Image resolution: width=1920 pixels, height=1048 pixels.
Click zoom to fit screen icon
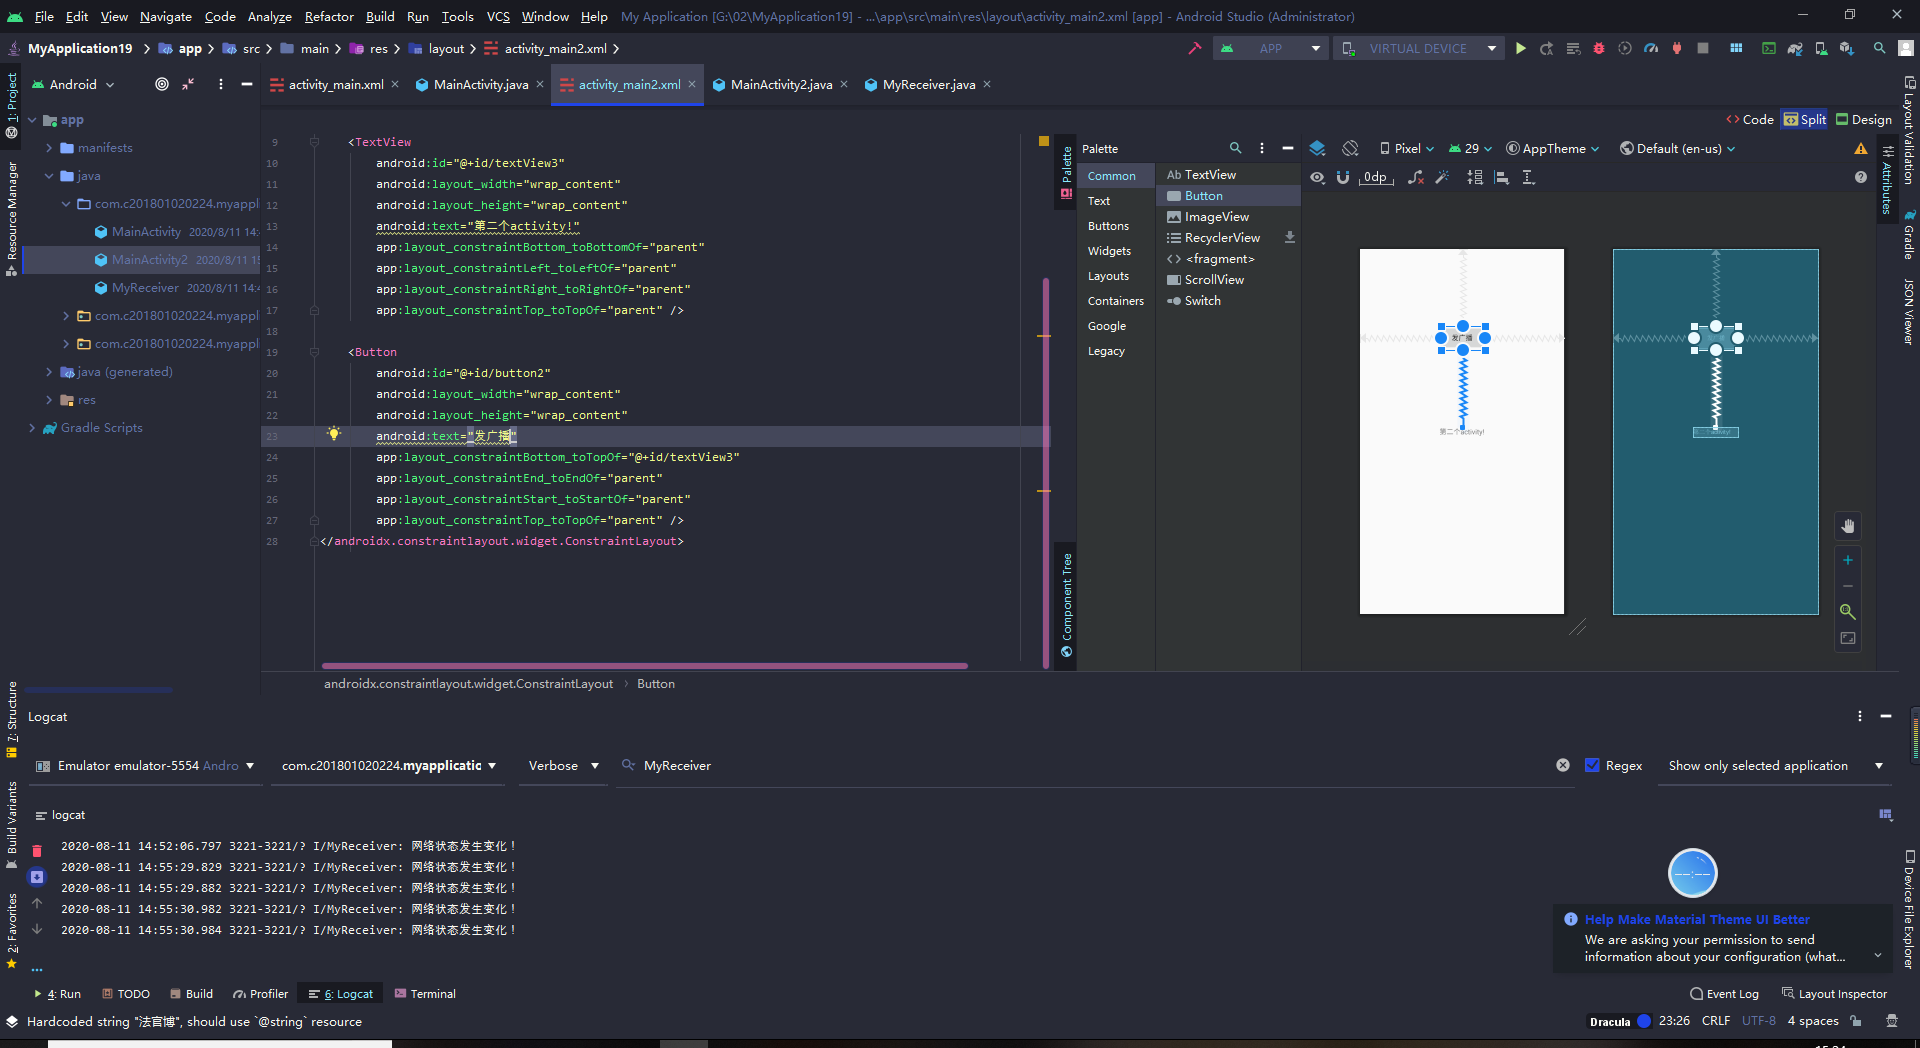(1848, 638)
